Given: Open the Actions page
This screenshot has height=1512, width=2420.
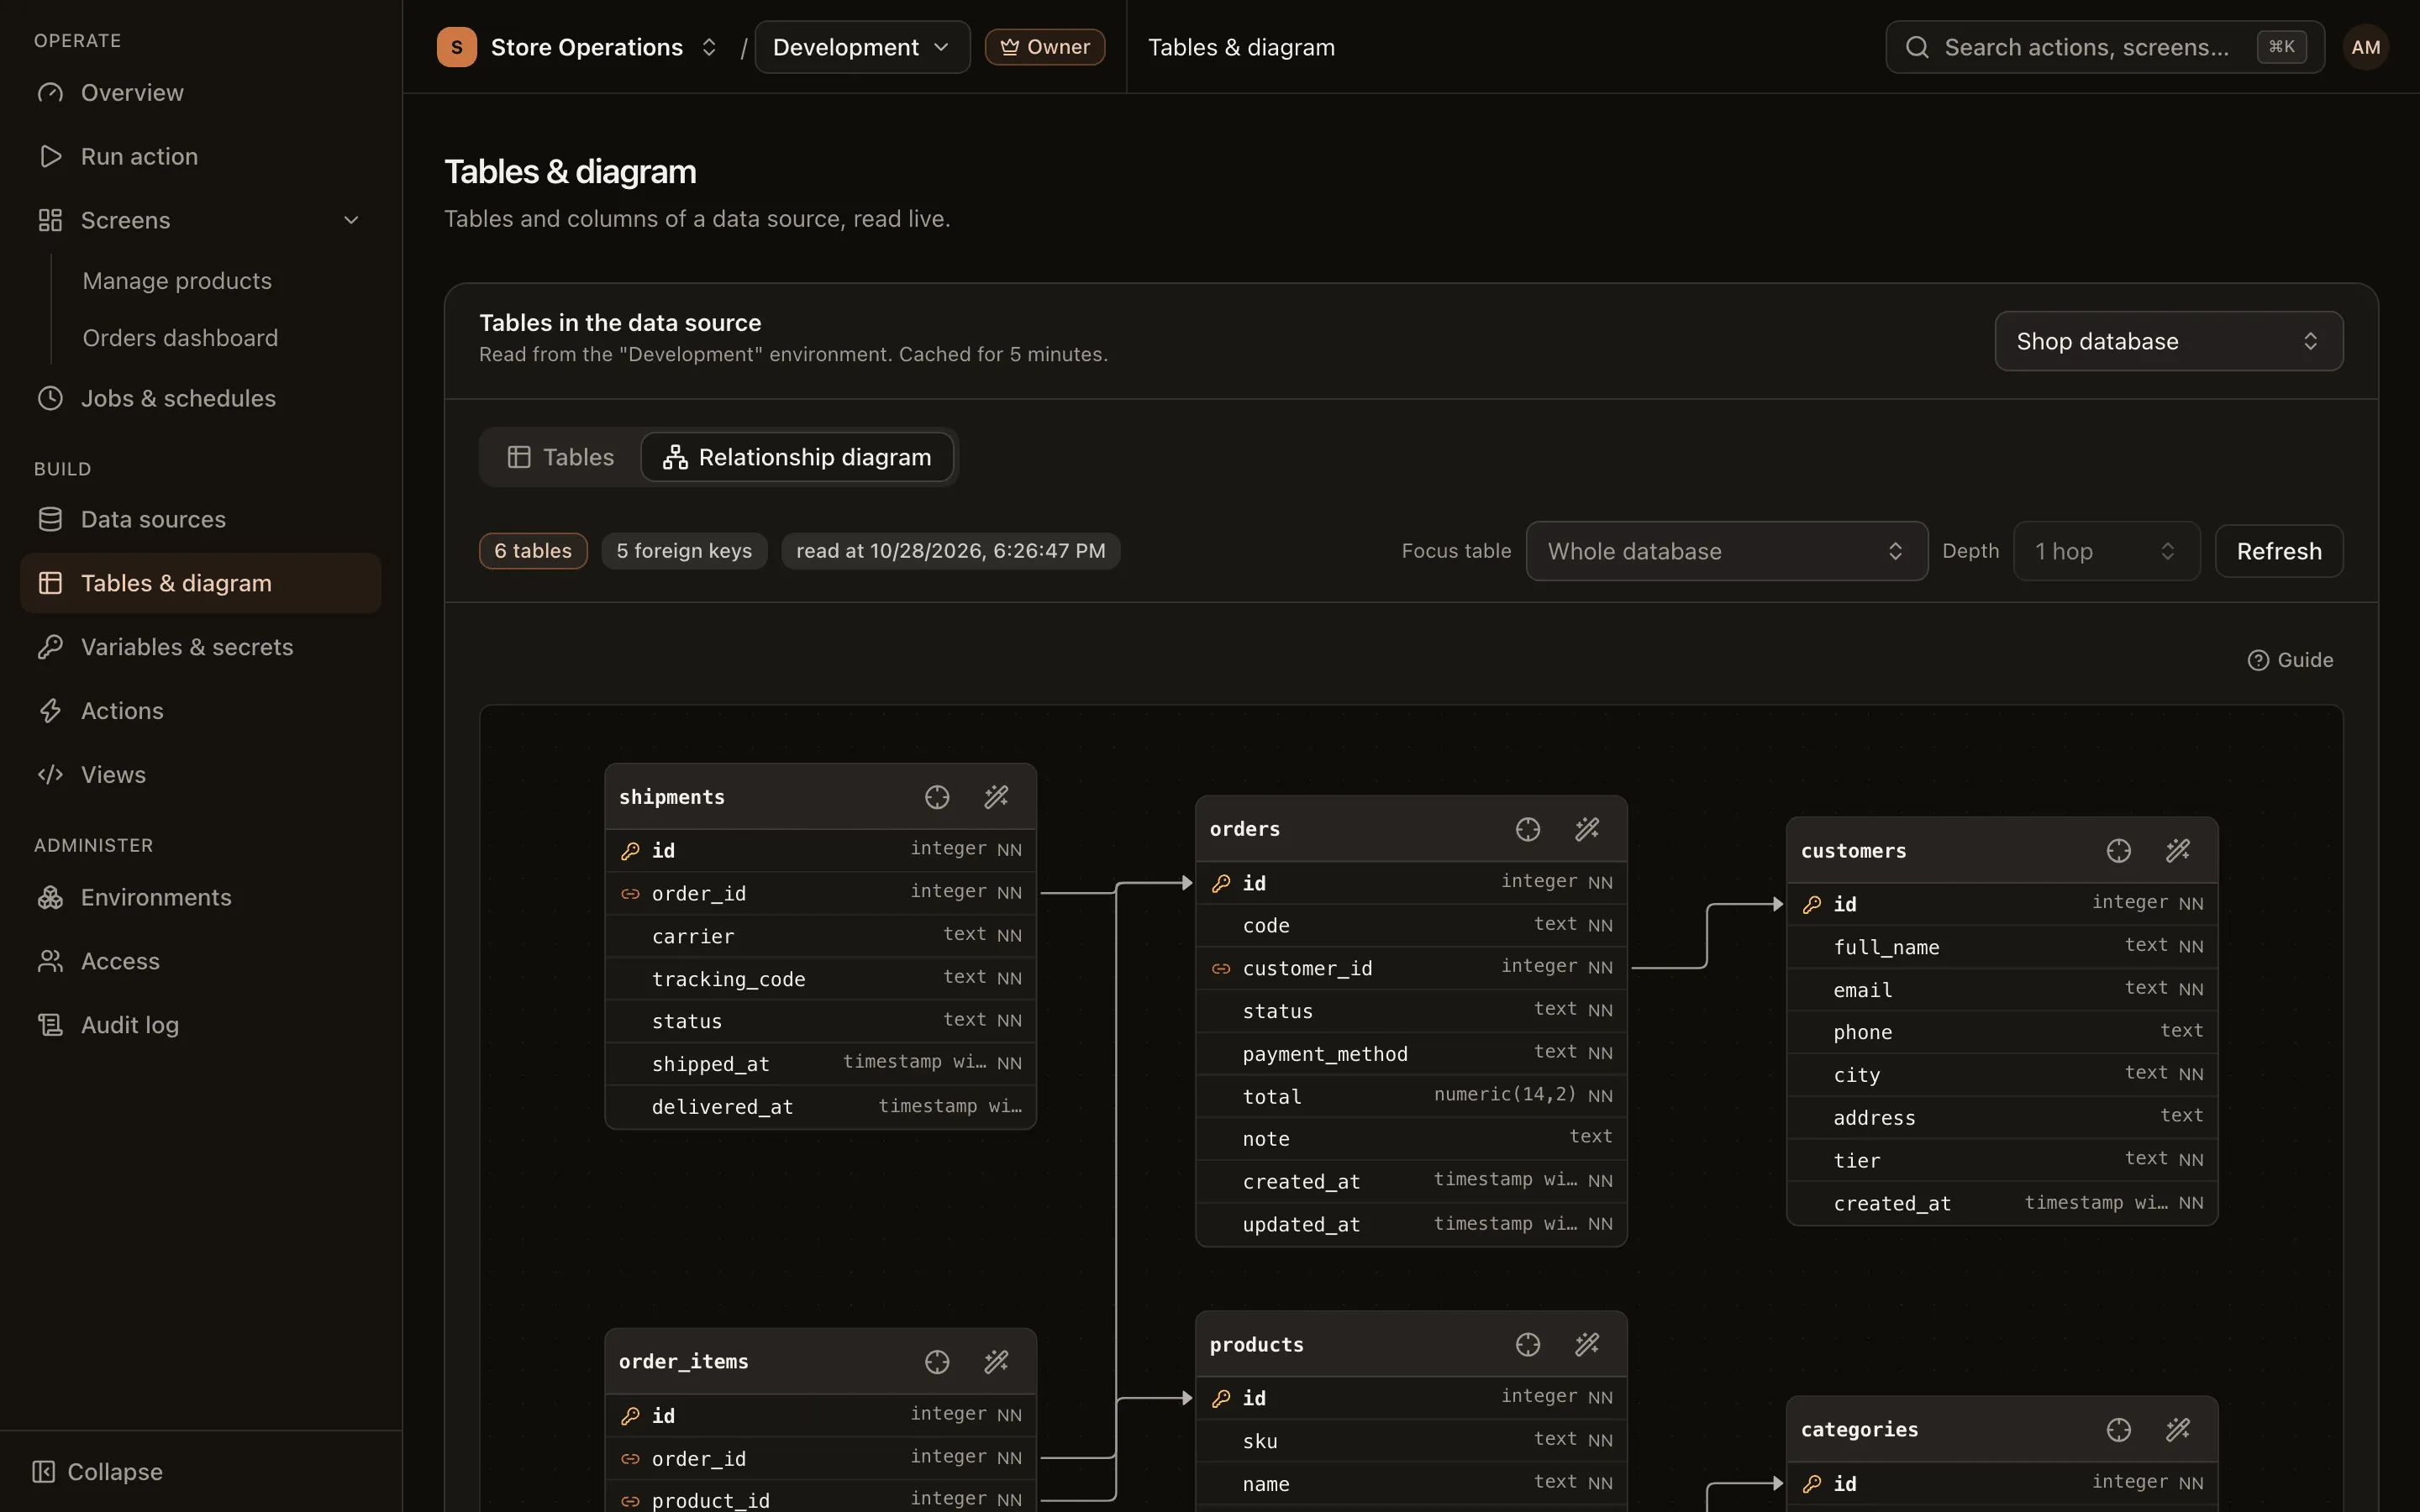Looking at the screenshot, I should 201,711.
